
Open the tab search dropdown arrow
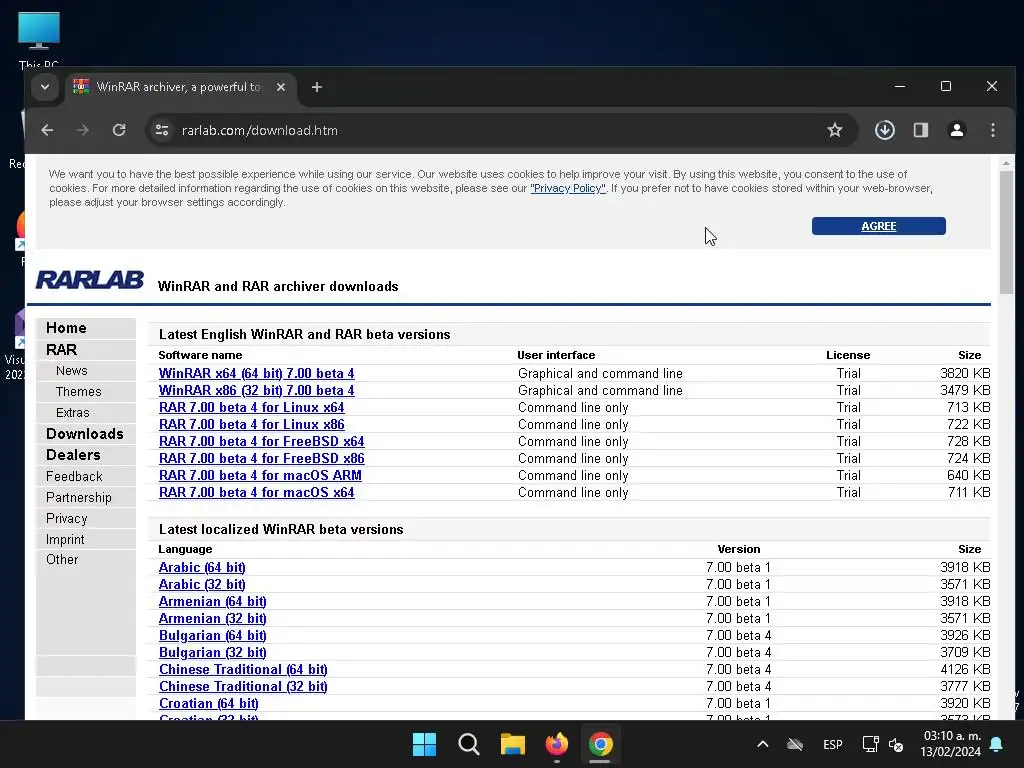point(45,87)
